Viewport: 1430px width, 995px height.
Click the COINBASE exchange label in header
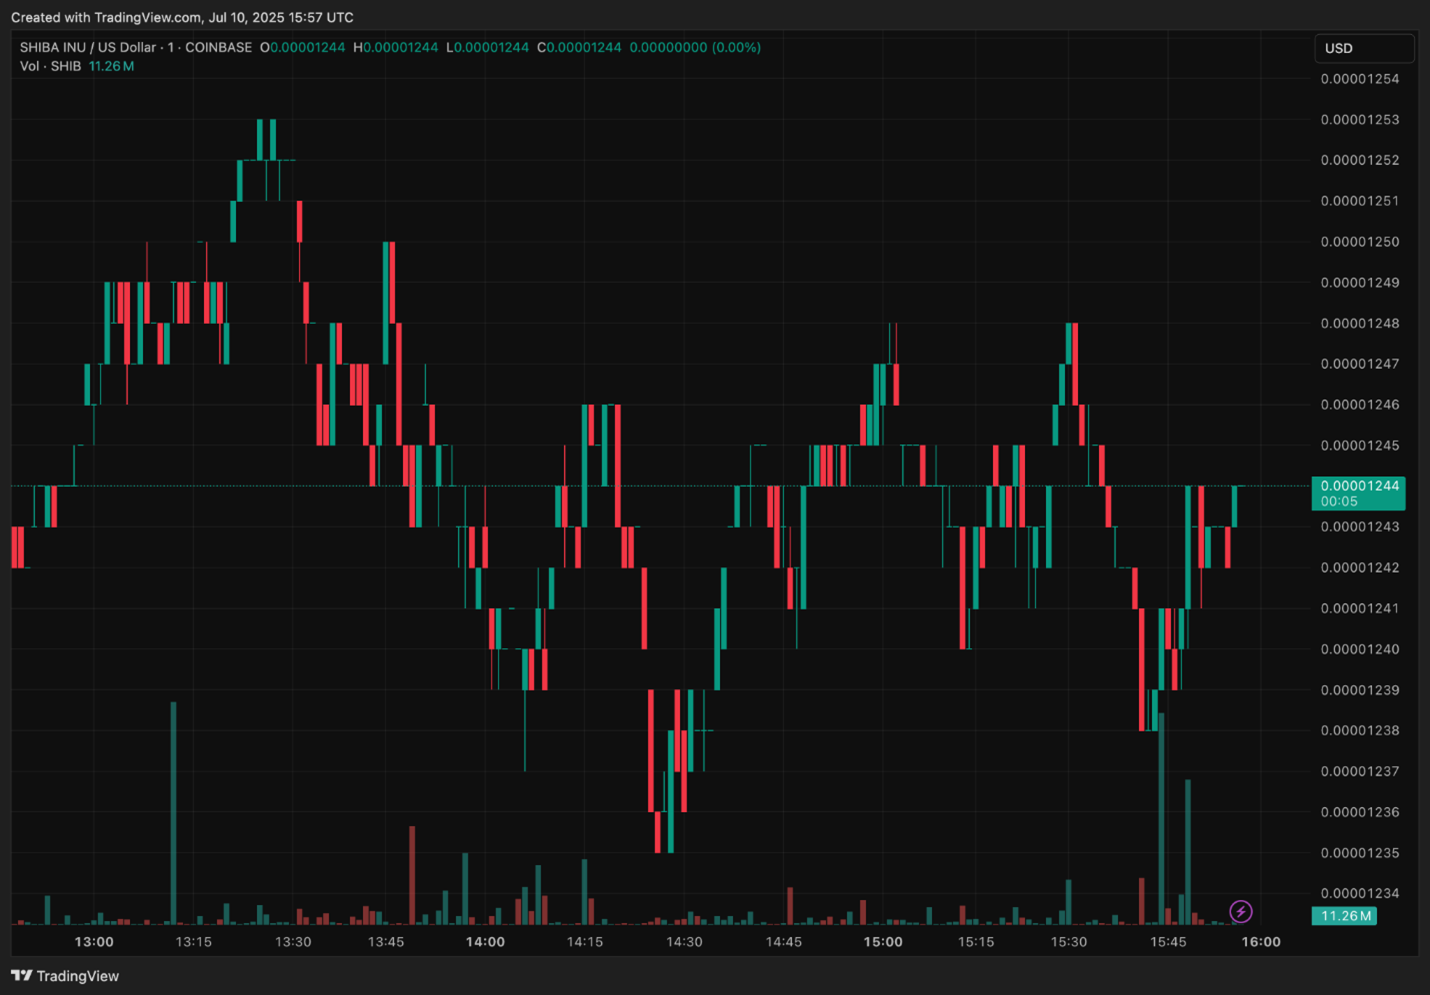[218, 47]
